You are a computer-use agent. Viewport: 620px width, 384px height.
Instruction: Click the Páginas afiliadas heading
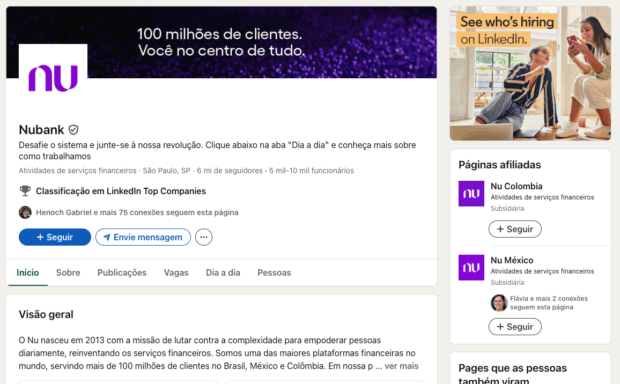pyautogui.click(x=499, y=165)
